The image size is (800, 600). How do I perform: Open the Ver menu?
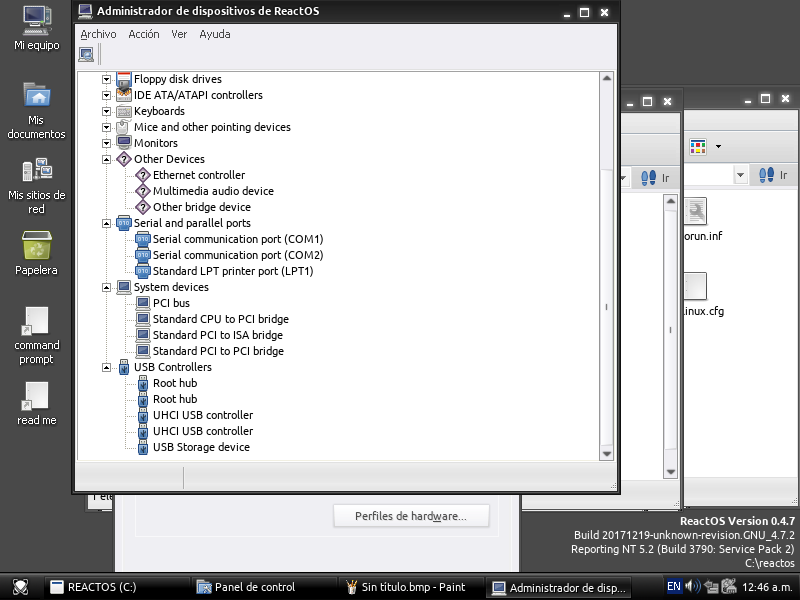click(179, 34)
